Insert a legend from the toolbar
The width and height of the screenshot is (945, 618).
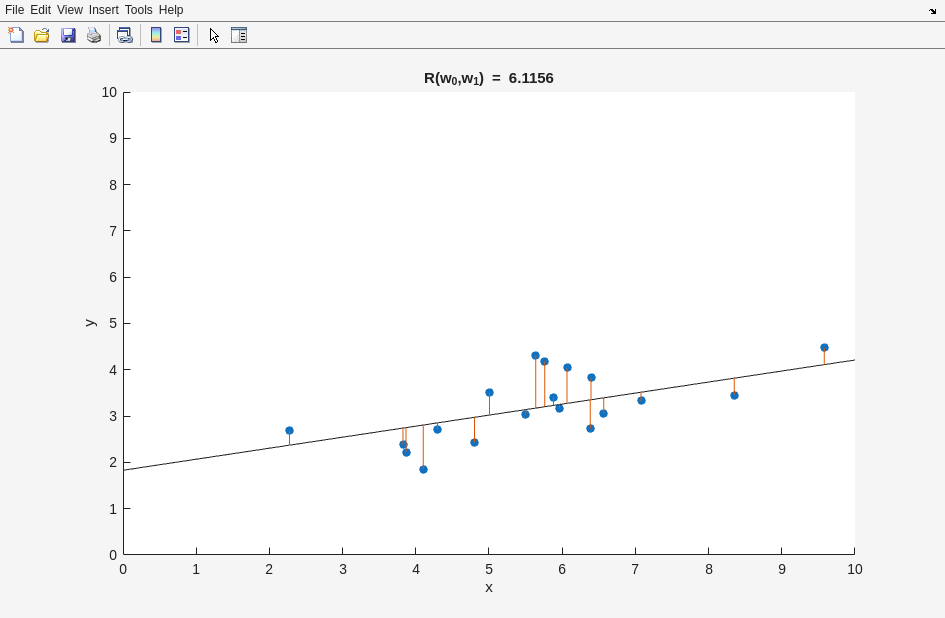[x=181, y=35]
